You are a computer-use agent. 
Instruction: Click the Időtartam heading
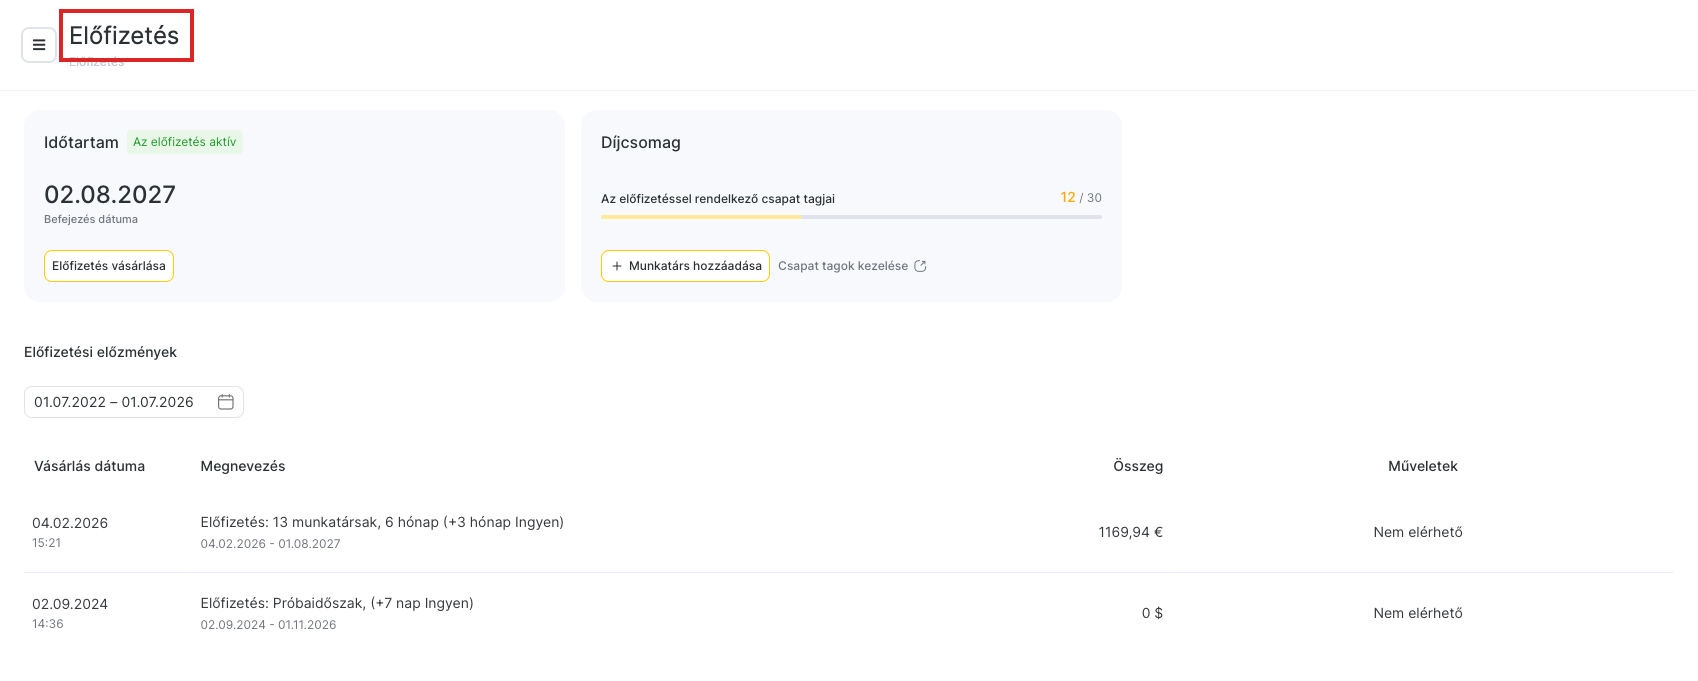point(81,142)
